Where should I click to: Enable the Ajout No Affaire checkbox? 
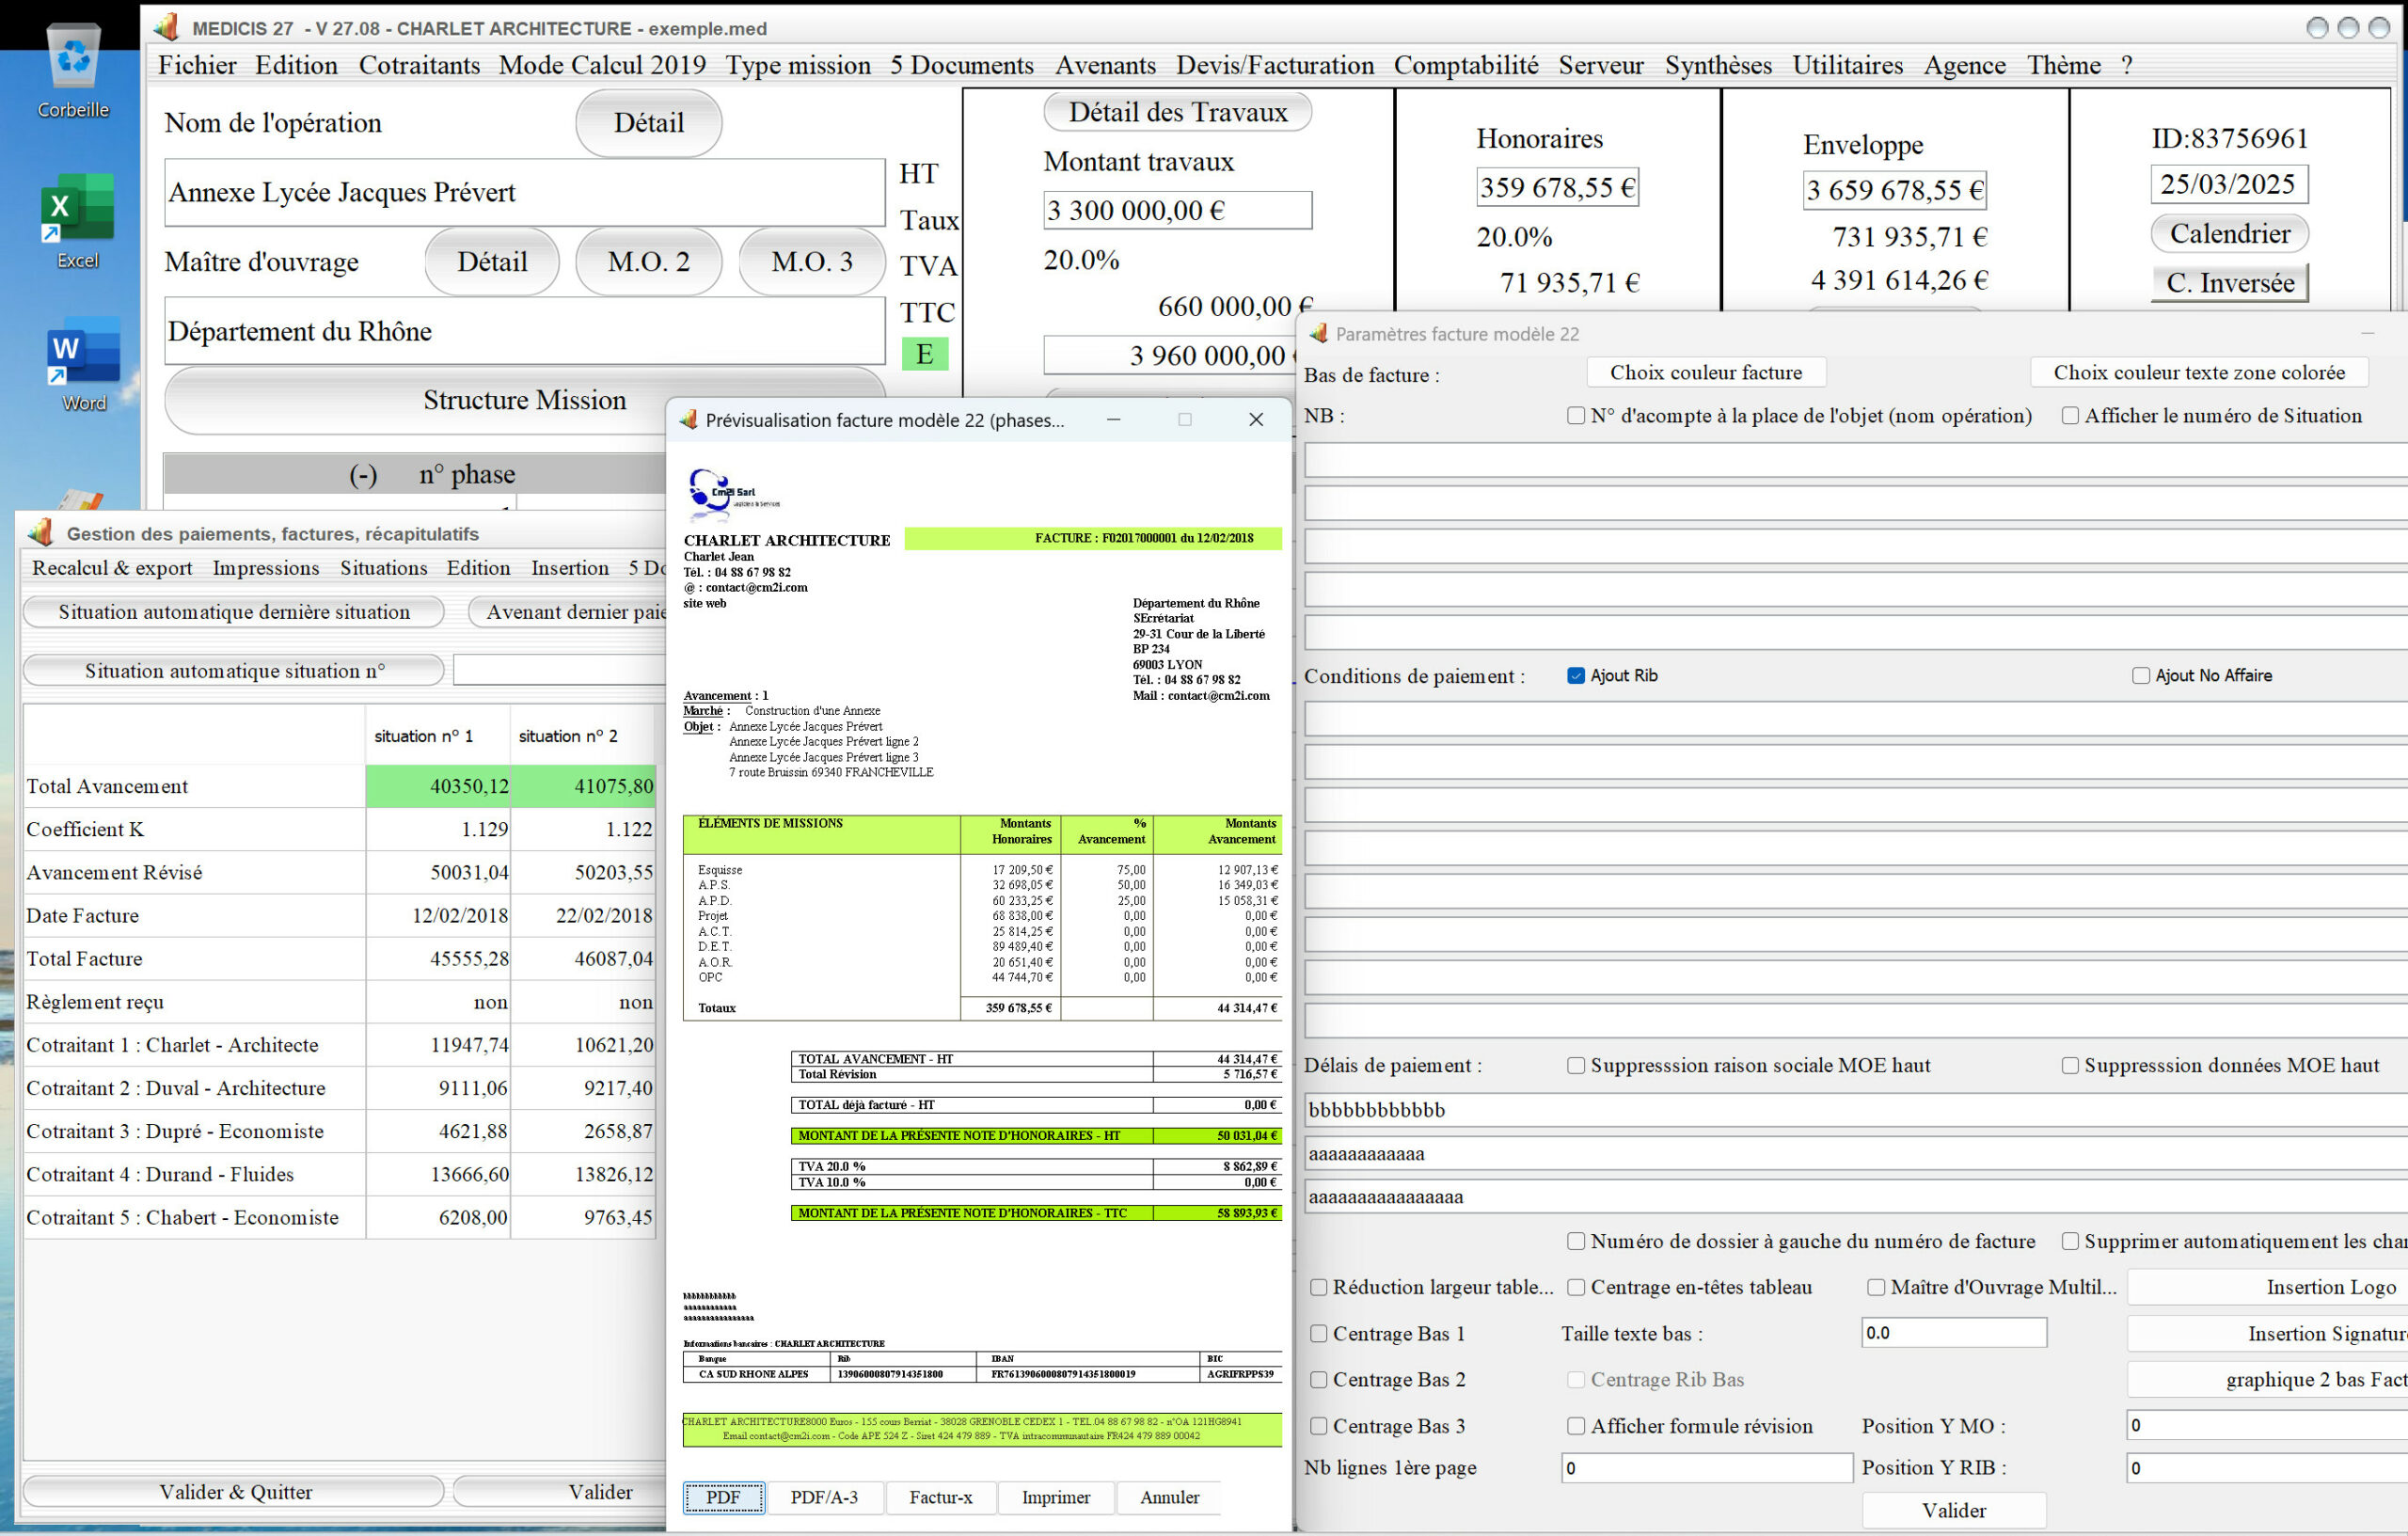coord(2141,675)
